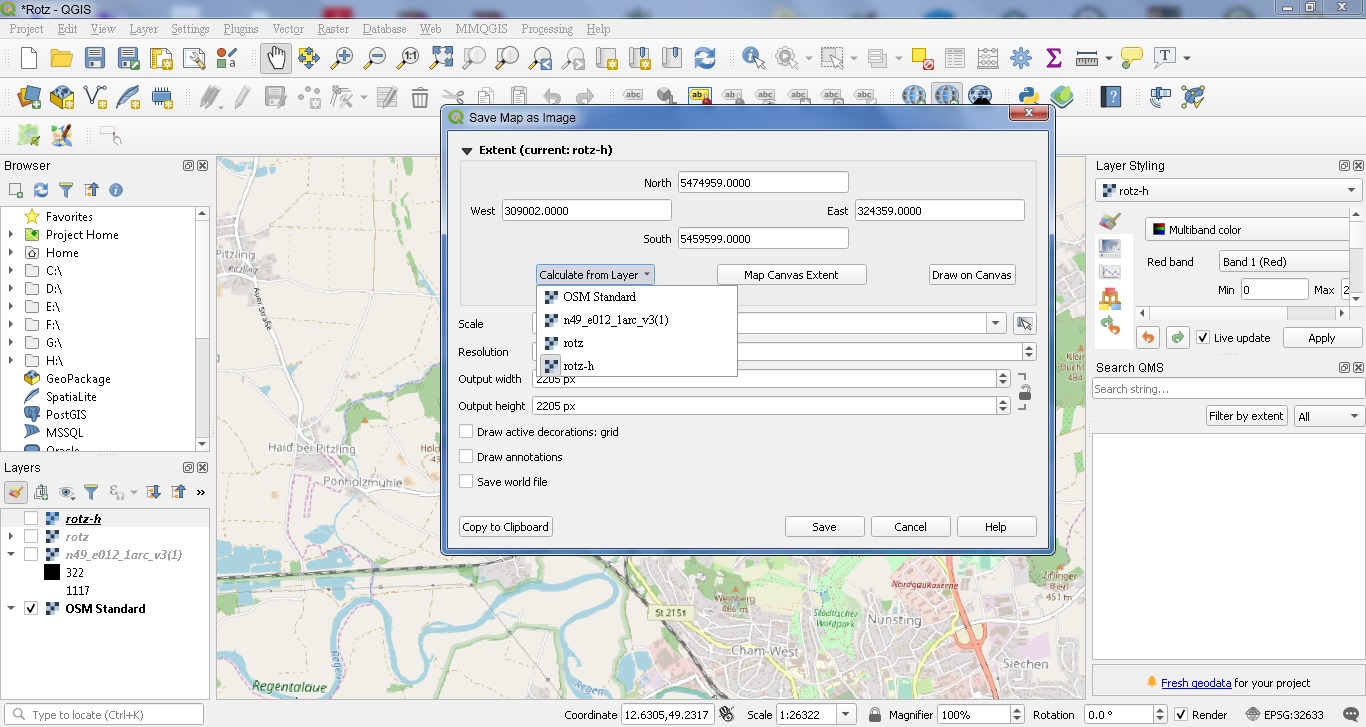This screenshot has width=1366, height=727.
Task: Create a new project with the blank page icon
Action: (x=29, y=58)
